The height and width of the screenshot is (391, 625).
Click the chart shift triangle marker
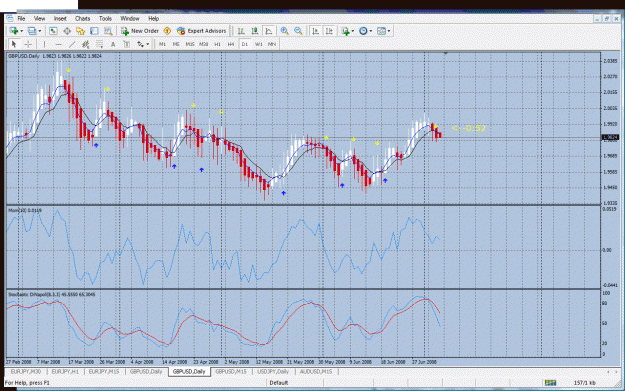[x=446, y=53]
